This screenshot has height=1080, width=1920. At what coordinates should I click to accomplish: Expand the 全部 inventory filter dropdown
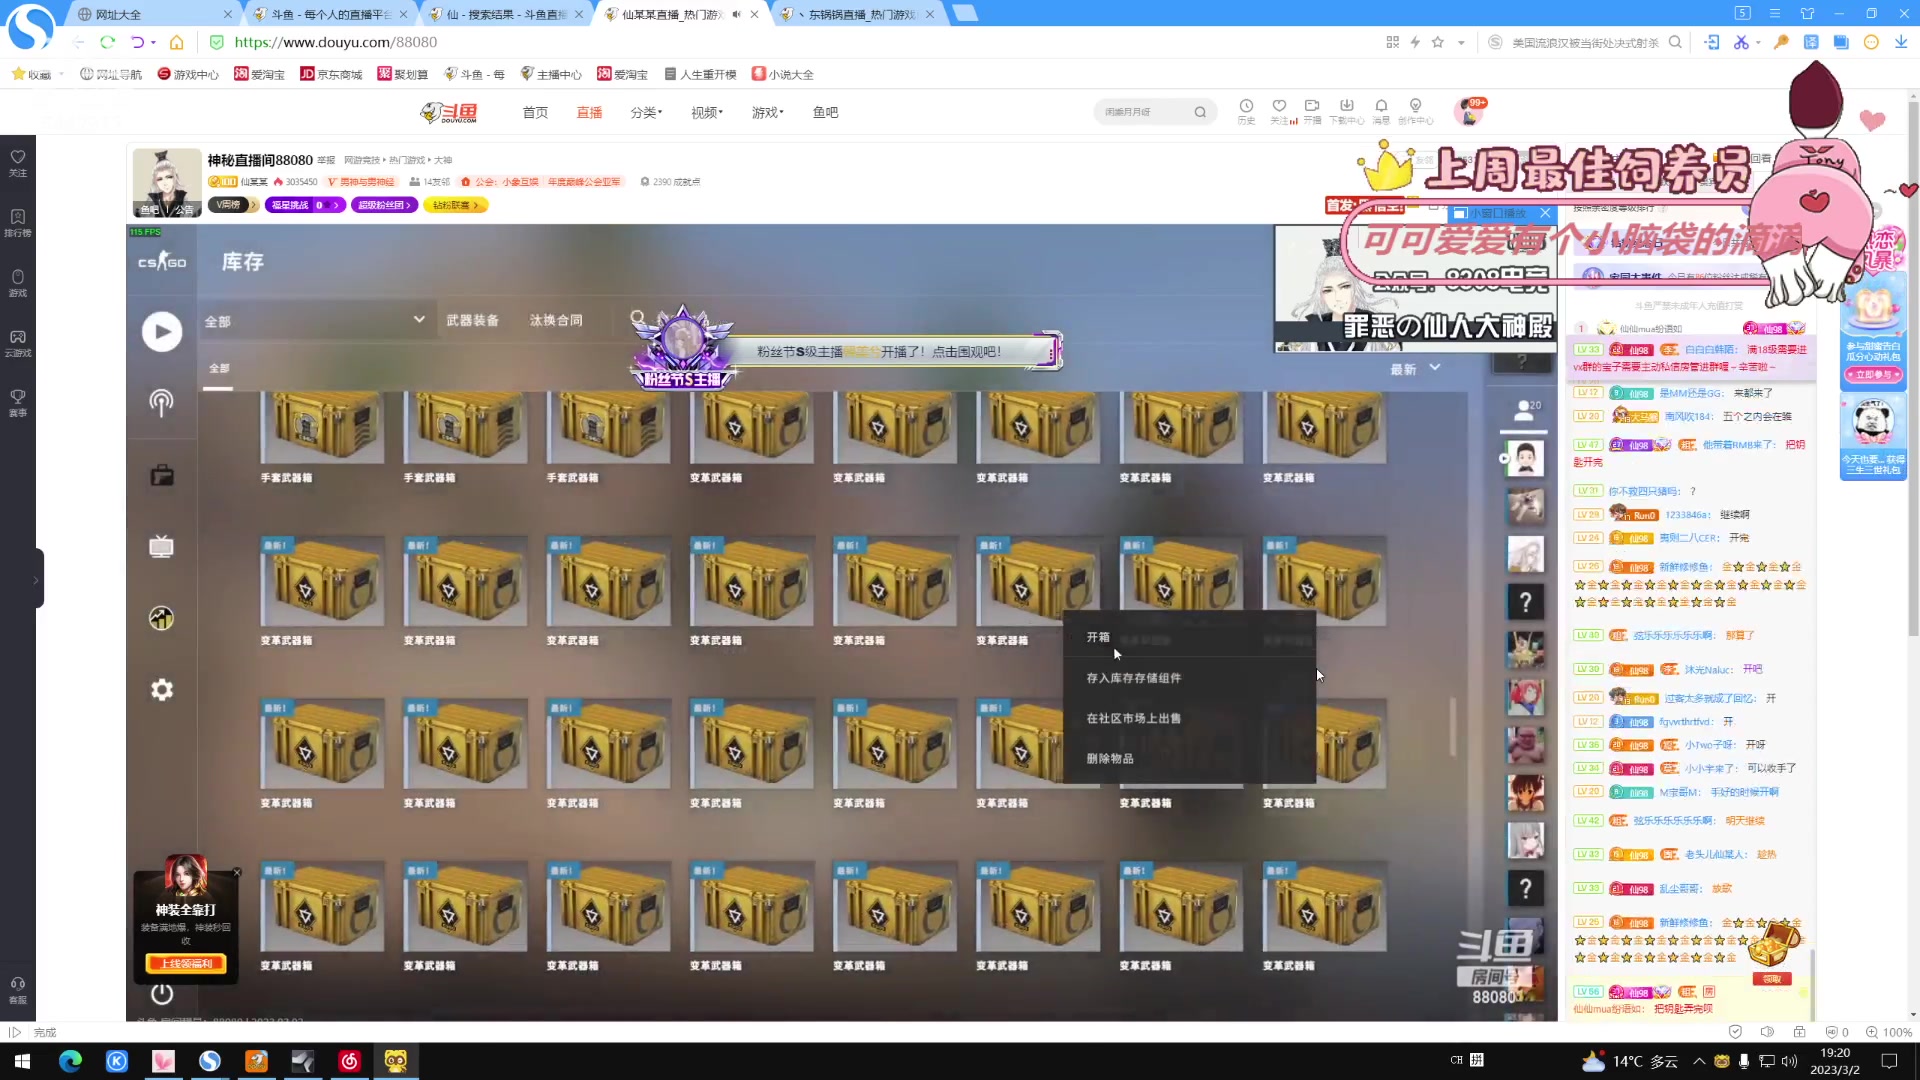click(316, 320)
